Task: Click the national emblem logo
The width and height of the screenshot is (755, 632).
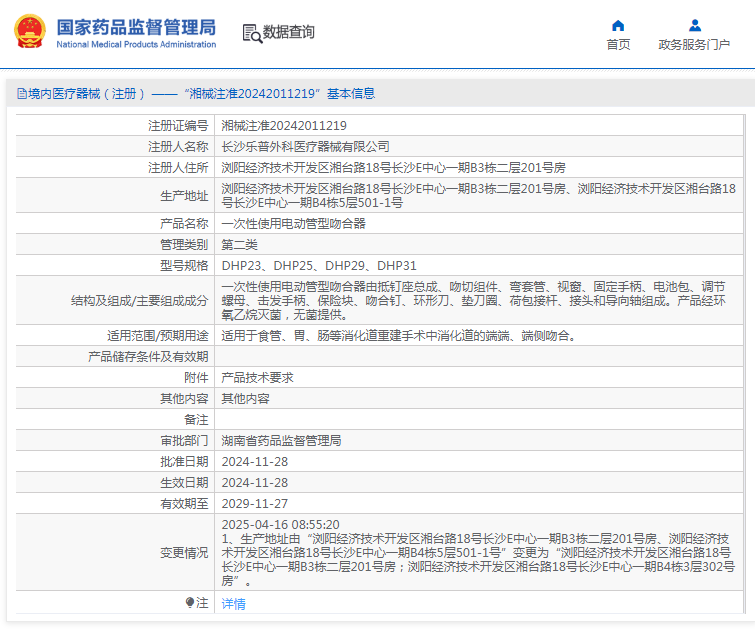Action: click(x=30, y=32)
